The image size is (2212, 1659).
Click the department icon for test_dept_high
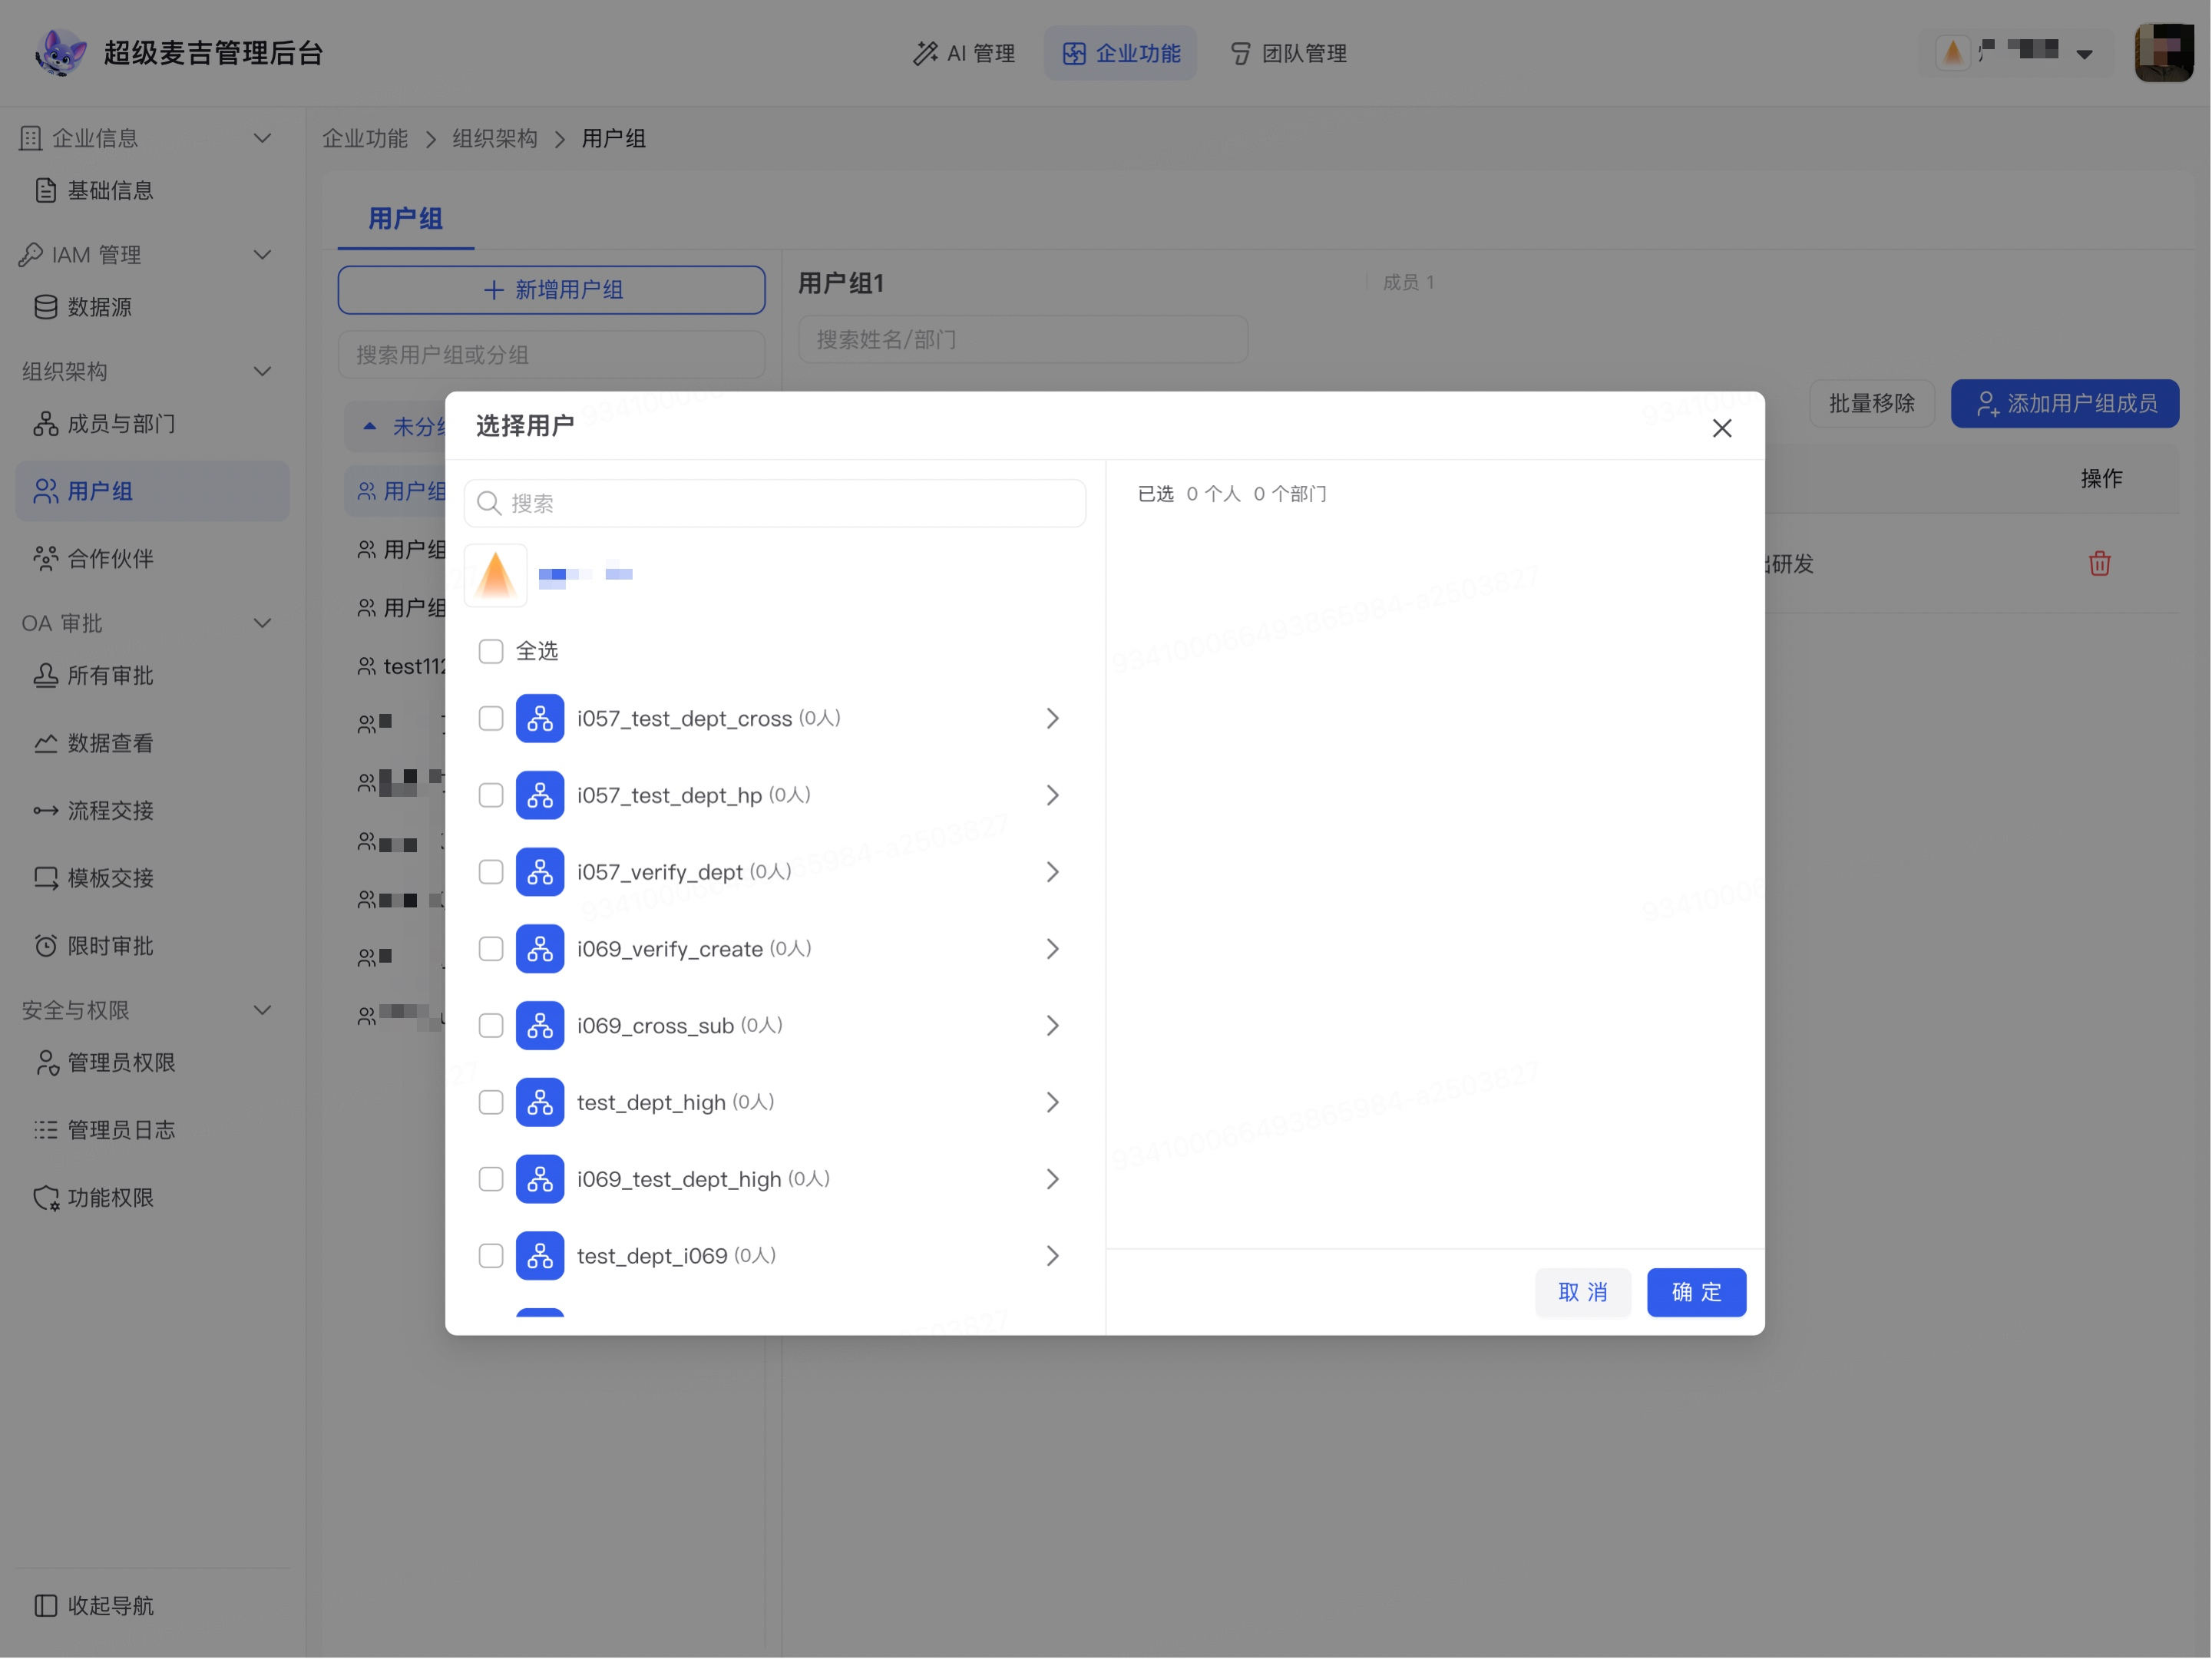click(x=540, y=1102)
